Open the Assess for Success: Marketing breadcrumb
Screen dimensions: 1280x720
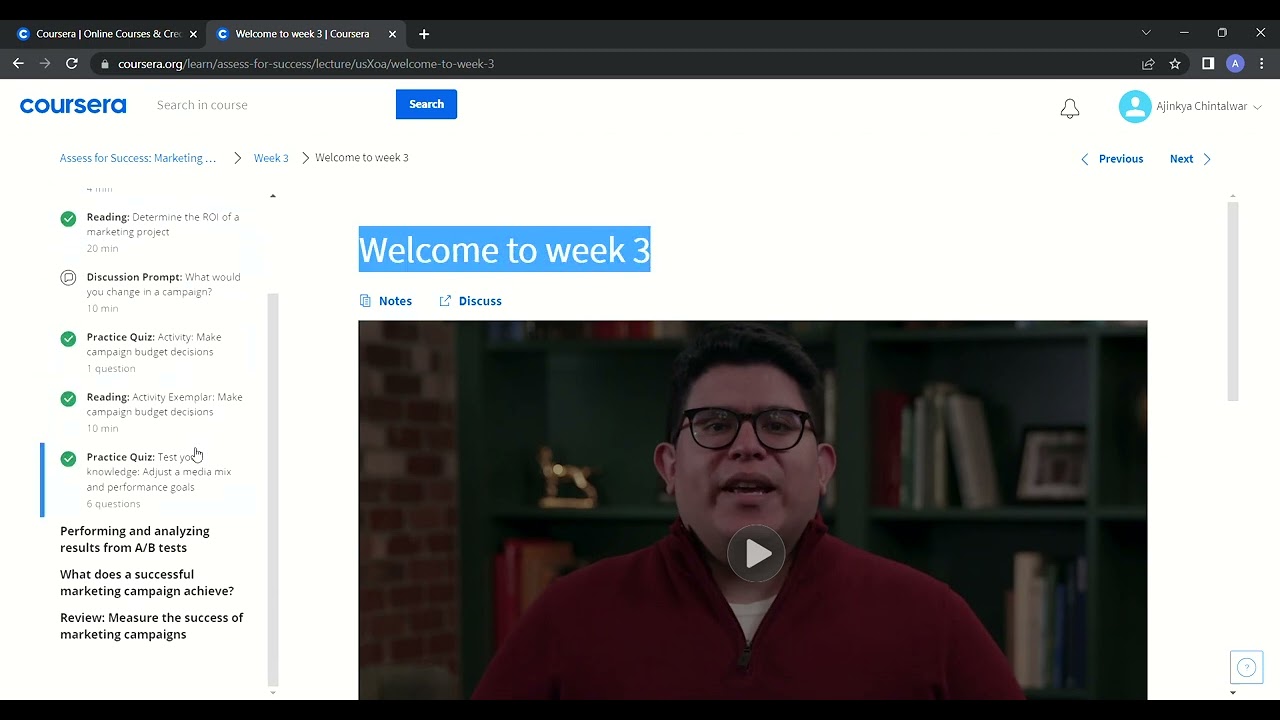tap(138, 158)
